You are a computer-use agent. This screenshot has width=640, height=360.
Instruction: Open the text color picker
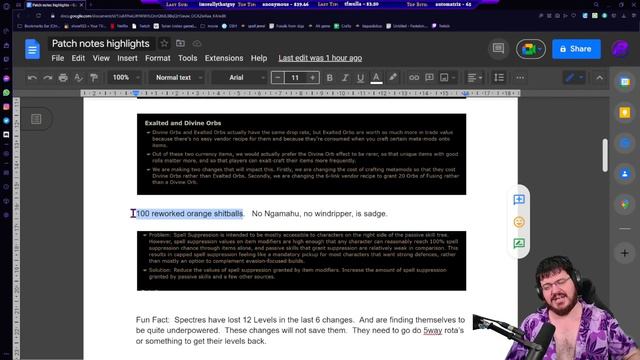point(376,78)
